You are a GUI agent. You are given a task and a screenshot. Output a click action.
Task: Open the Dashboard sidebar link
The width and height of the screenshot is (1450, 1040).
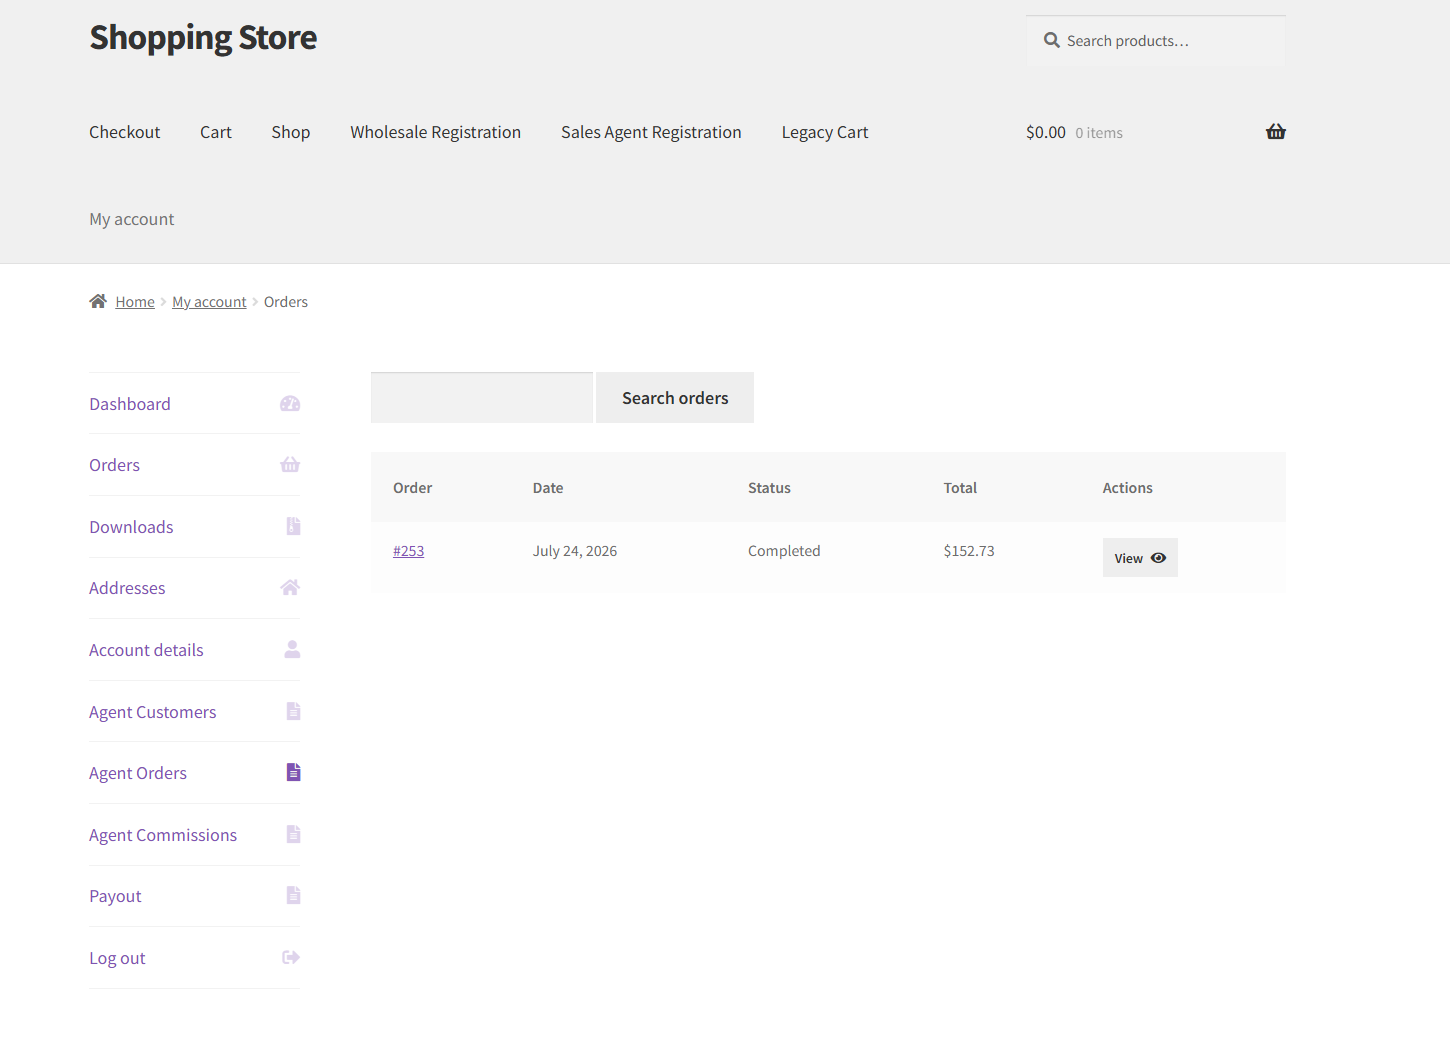130,404
